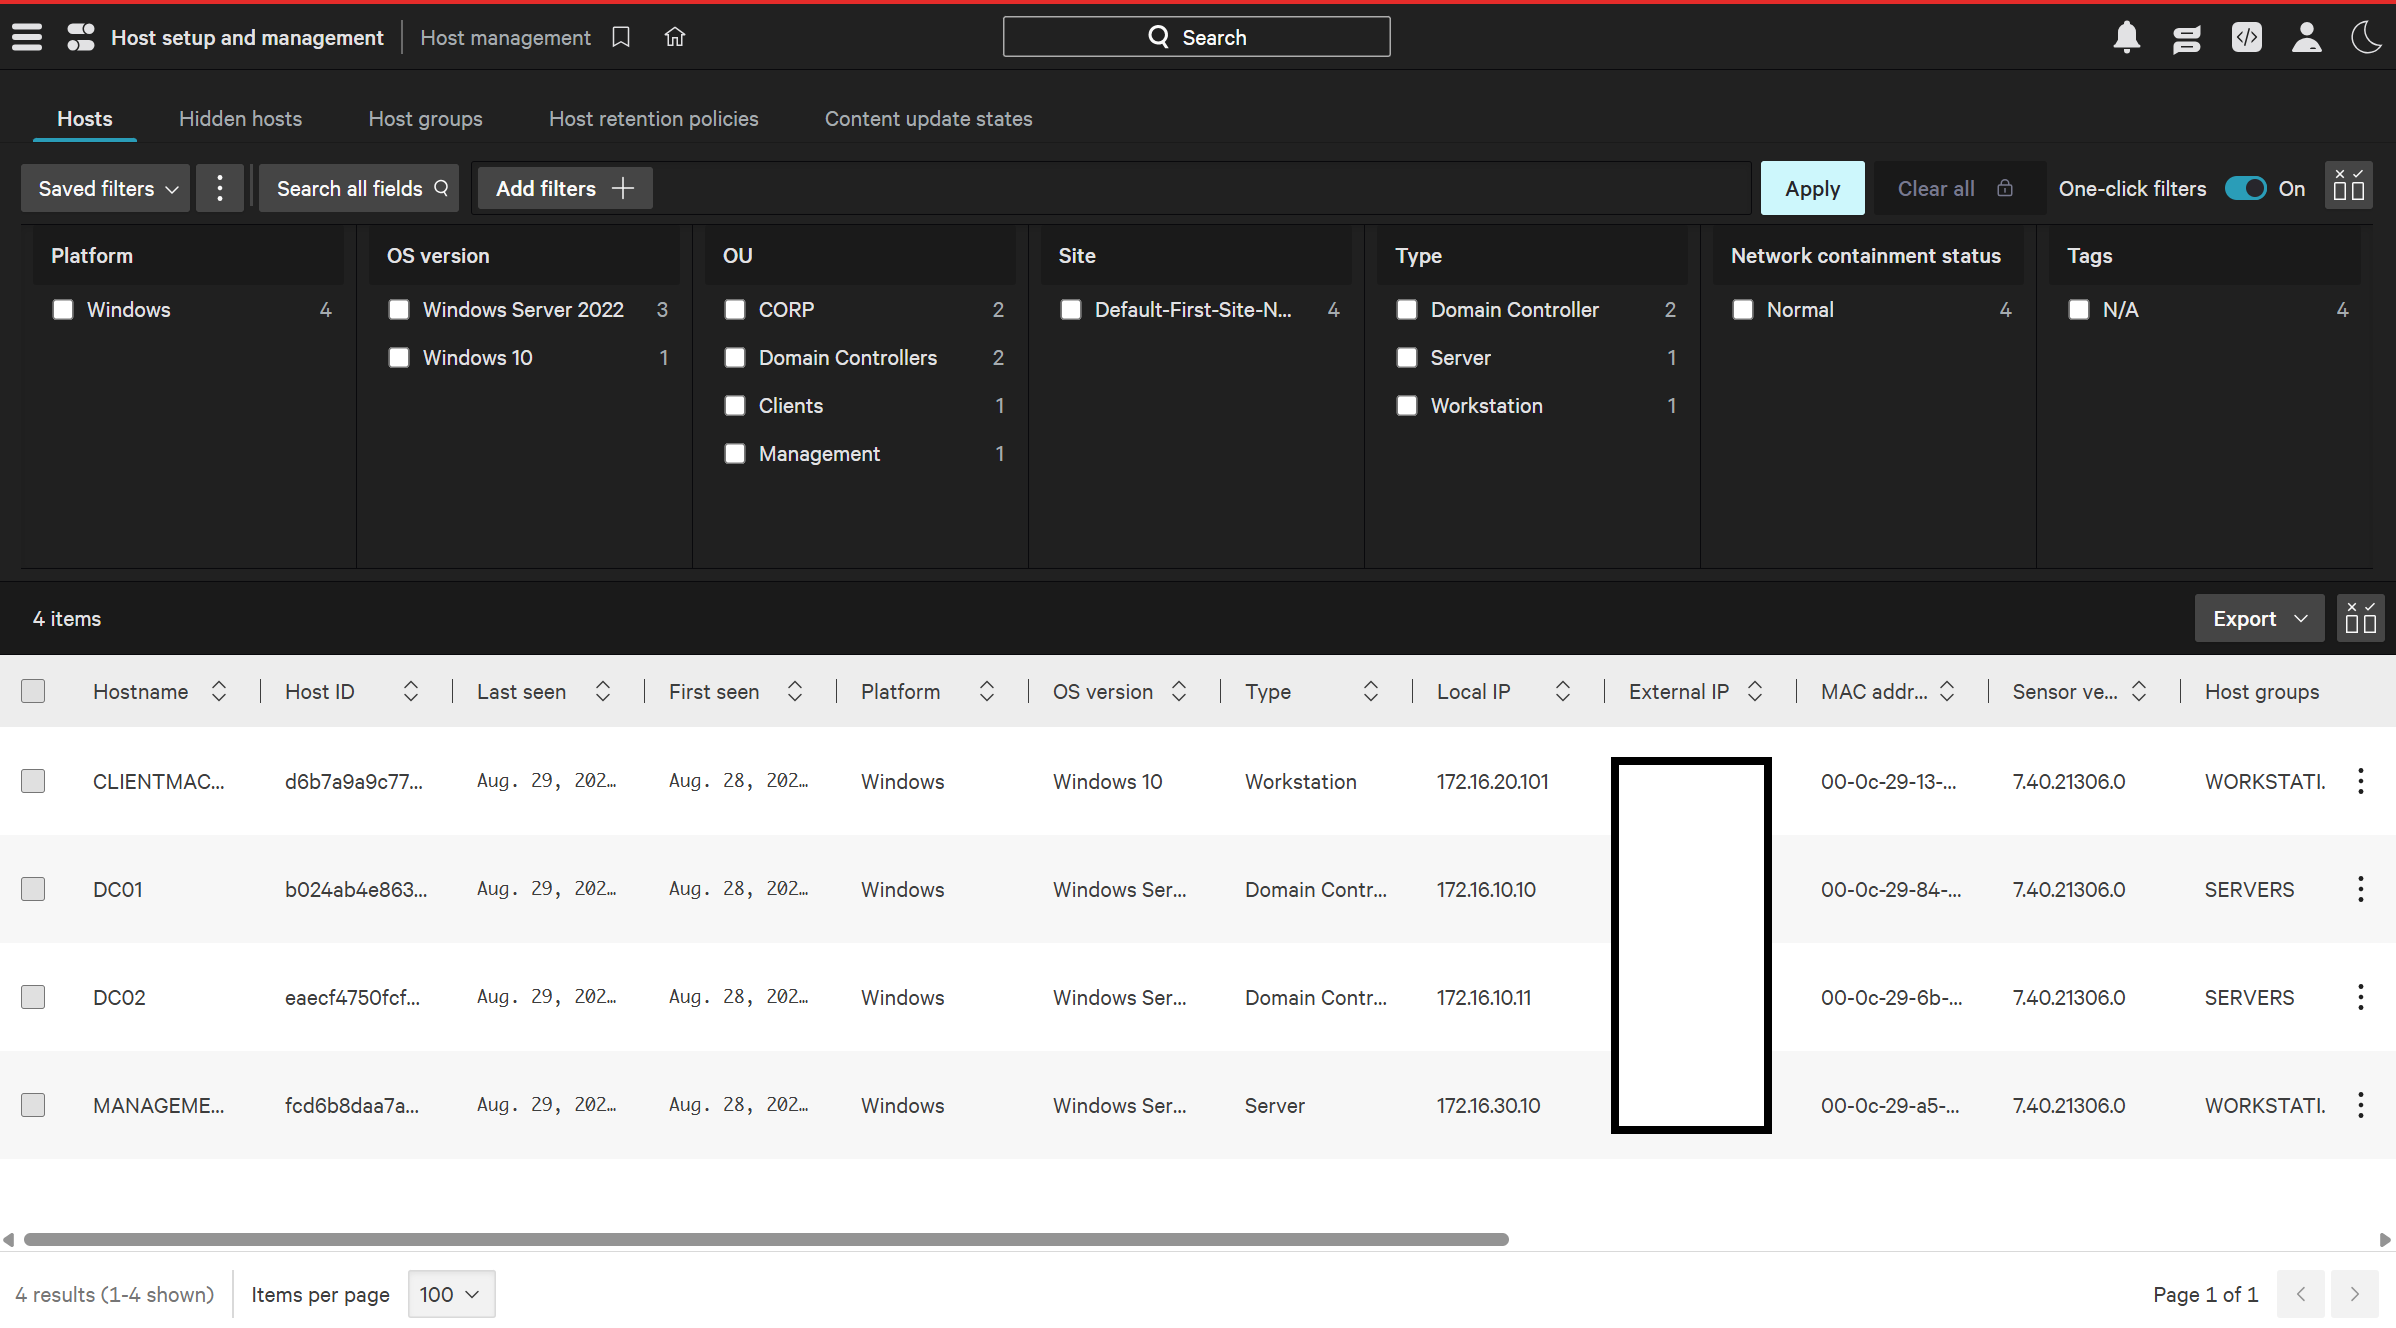Bookmark the Host management page

(621, 37)
